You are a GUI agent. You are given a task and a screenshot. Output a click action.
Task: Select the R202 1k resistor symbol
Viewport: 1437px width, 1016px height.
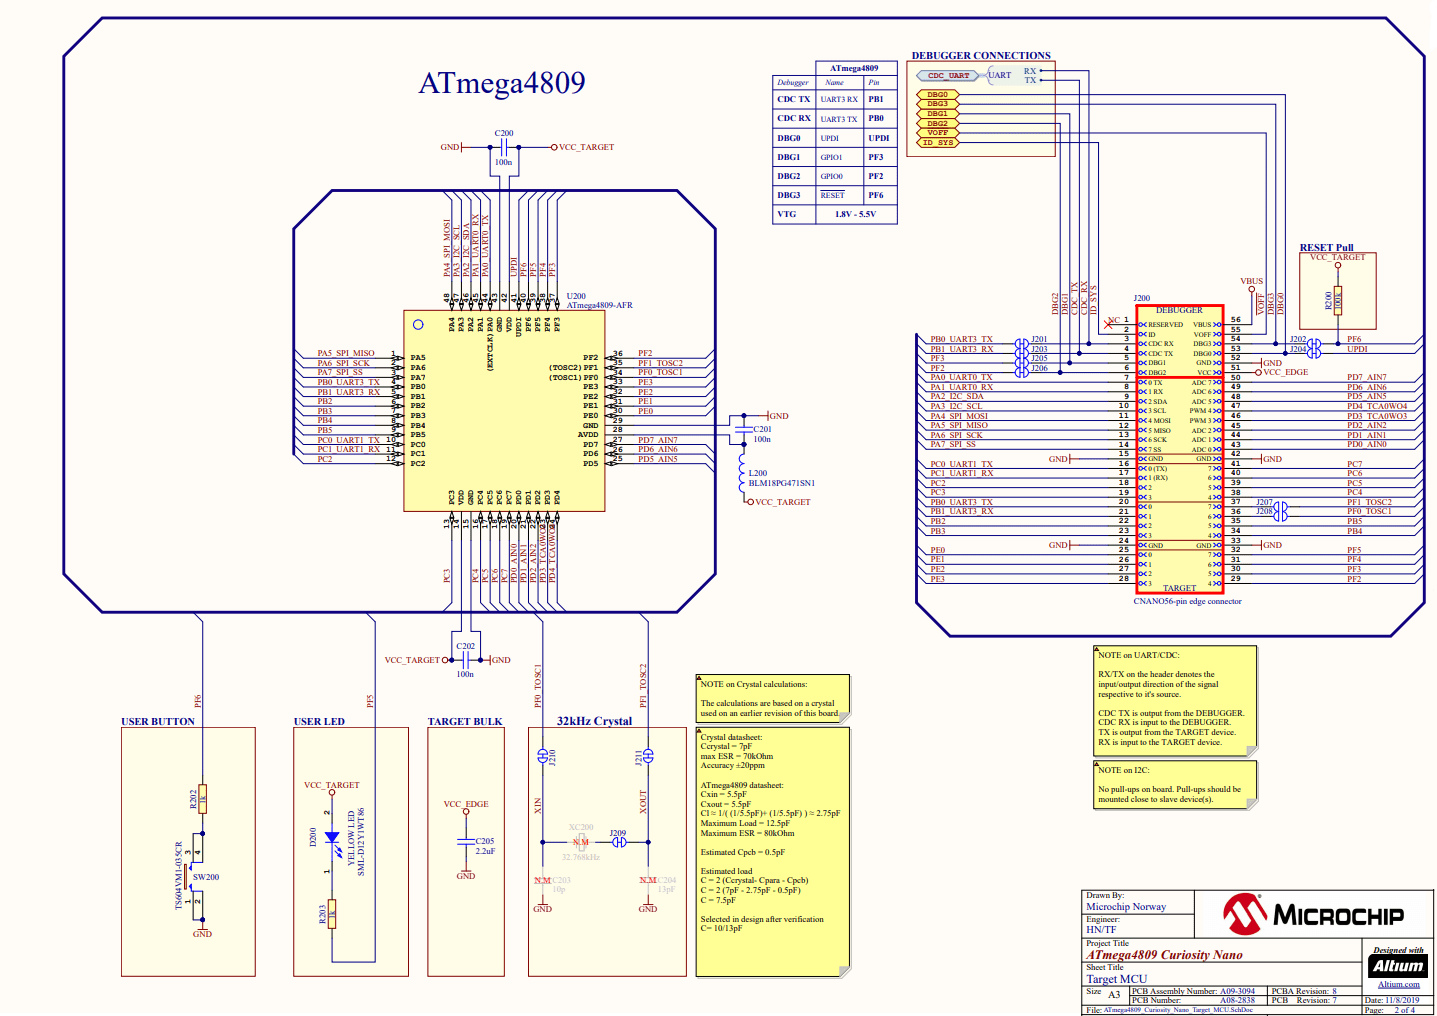(202, 799)
